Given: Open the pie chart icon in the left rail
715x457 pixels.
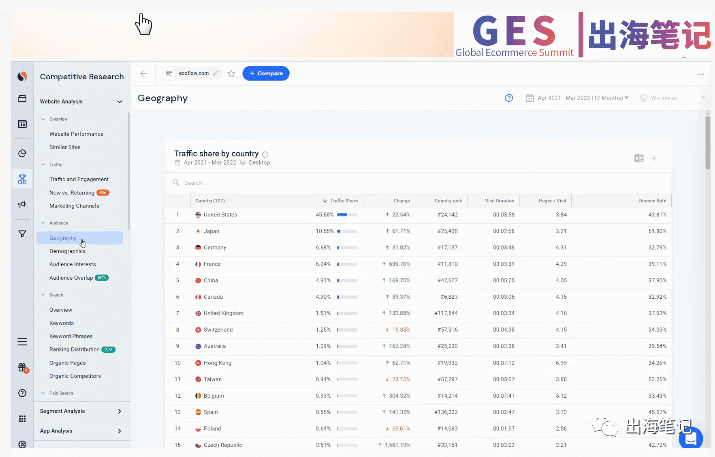Looking at the screenshot, I should tap(22, 153).
